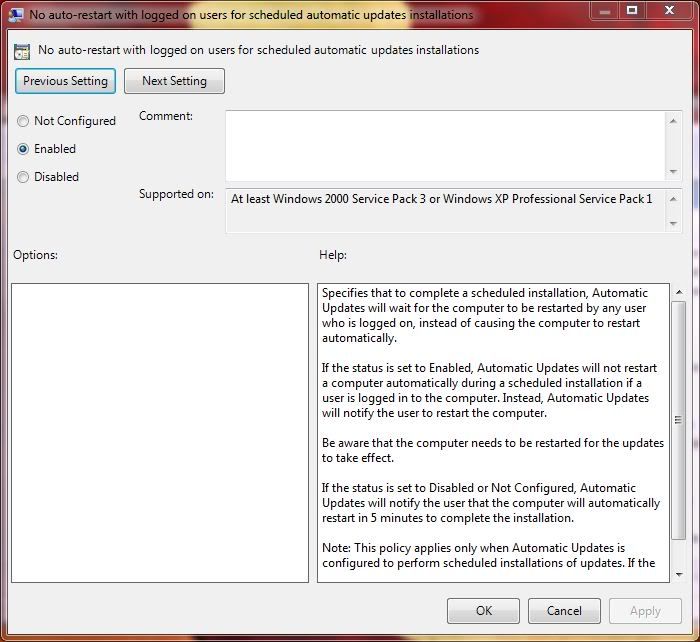Go to the Previous Setting

point(66,81)
